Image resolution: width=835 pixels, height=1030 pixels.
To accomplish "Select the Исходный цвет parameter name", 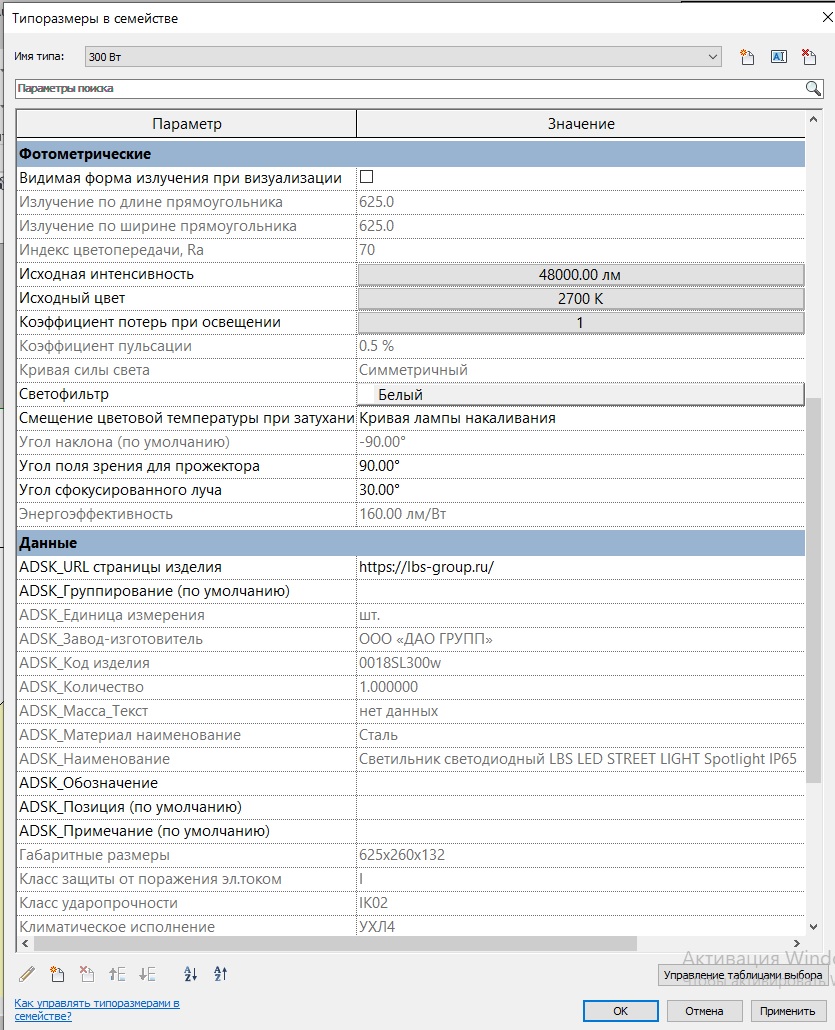I will [72, 298].
